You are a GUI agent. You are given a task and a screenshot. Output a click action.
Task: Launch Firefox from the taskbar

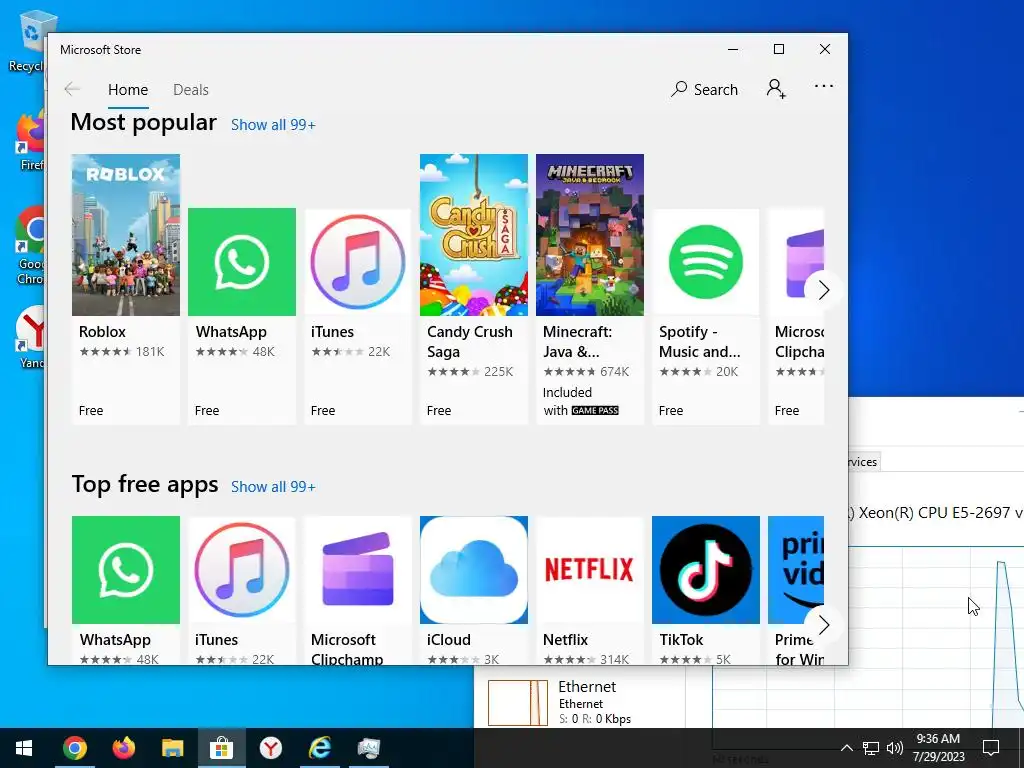[124, 748]
